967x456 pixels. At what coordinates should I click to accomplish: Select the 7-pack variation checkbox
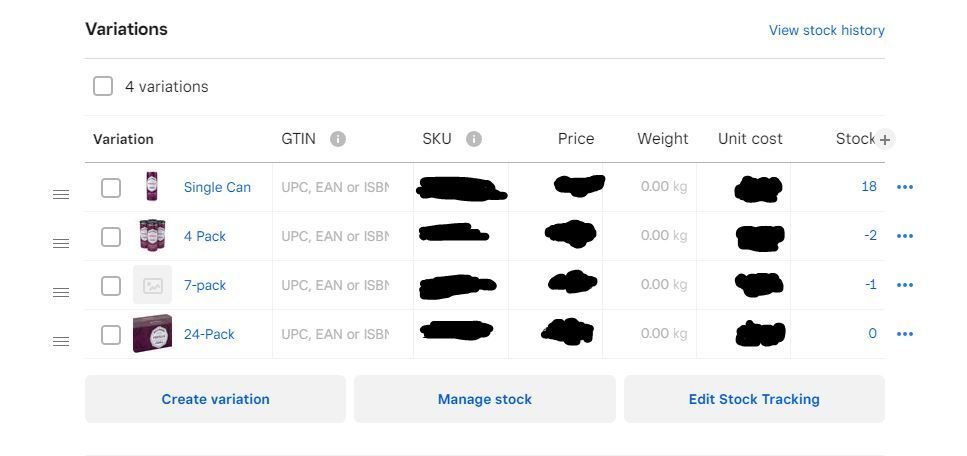(111, 285)
